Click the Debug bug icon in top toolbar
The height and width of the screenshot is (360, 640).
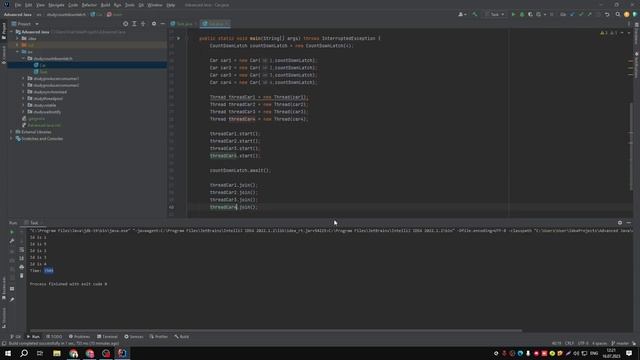click(x=522, y=14)
